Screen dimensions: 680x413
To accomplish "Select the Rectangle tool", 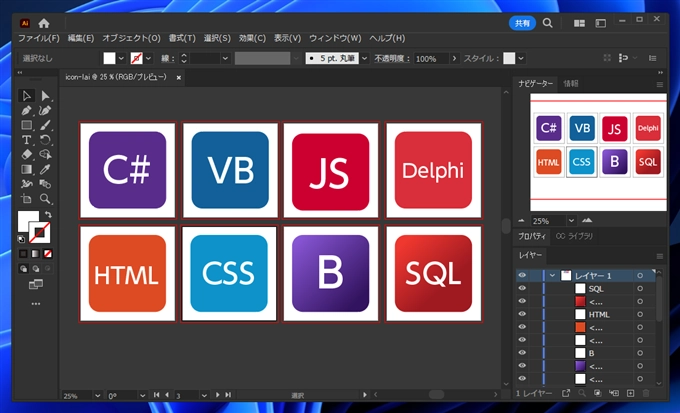I will point(27,126).
